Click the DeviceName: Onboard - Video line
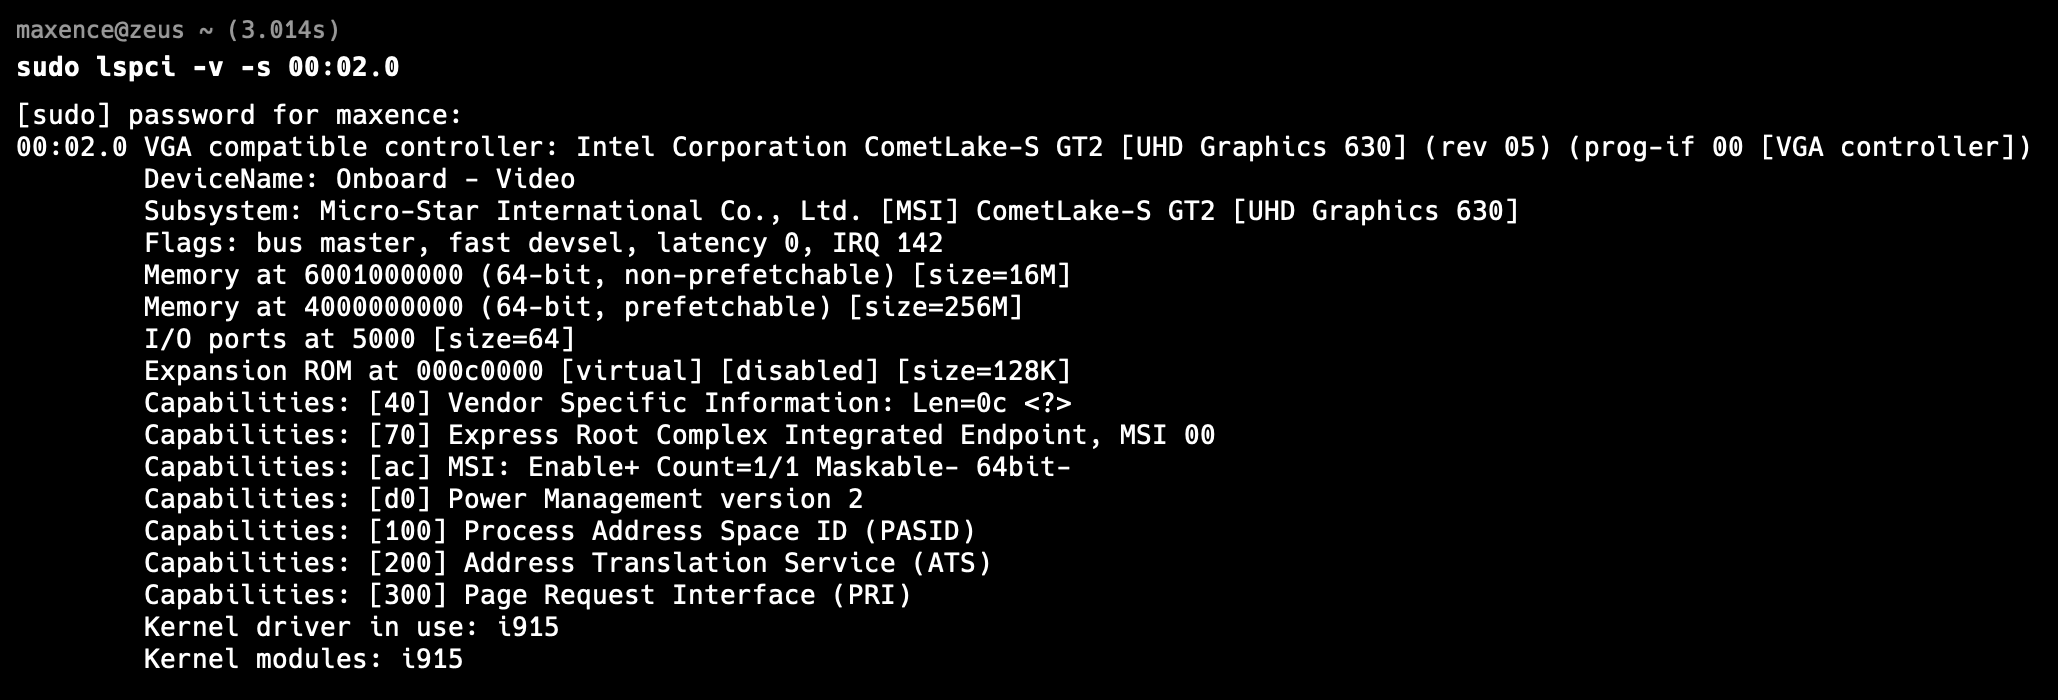This screenshot has width=2058, height=700. 360,179
